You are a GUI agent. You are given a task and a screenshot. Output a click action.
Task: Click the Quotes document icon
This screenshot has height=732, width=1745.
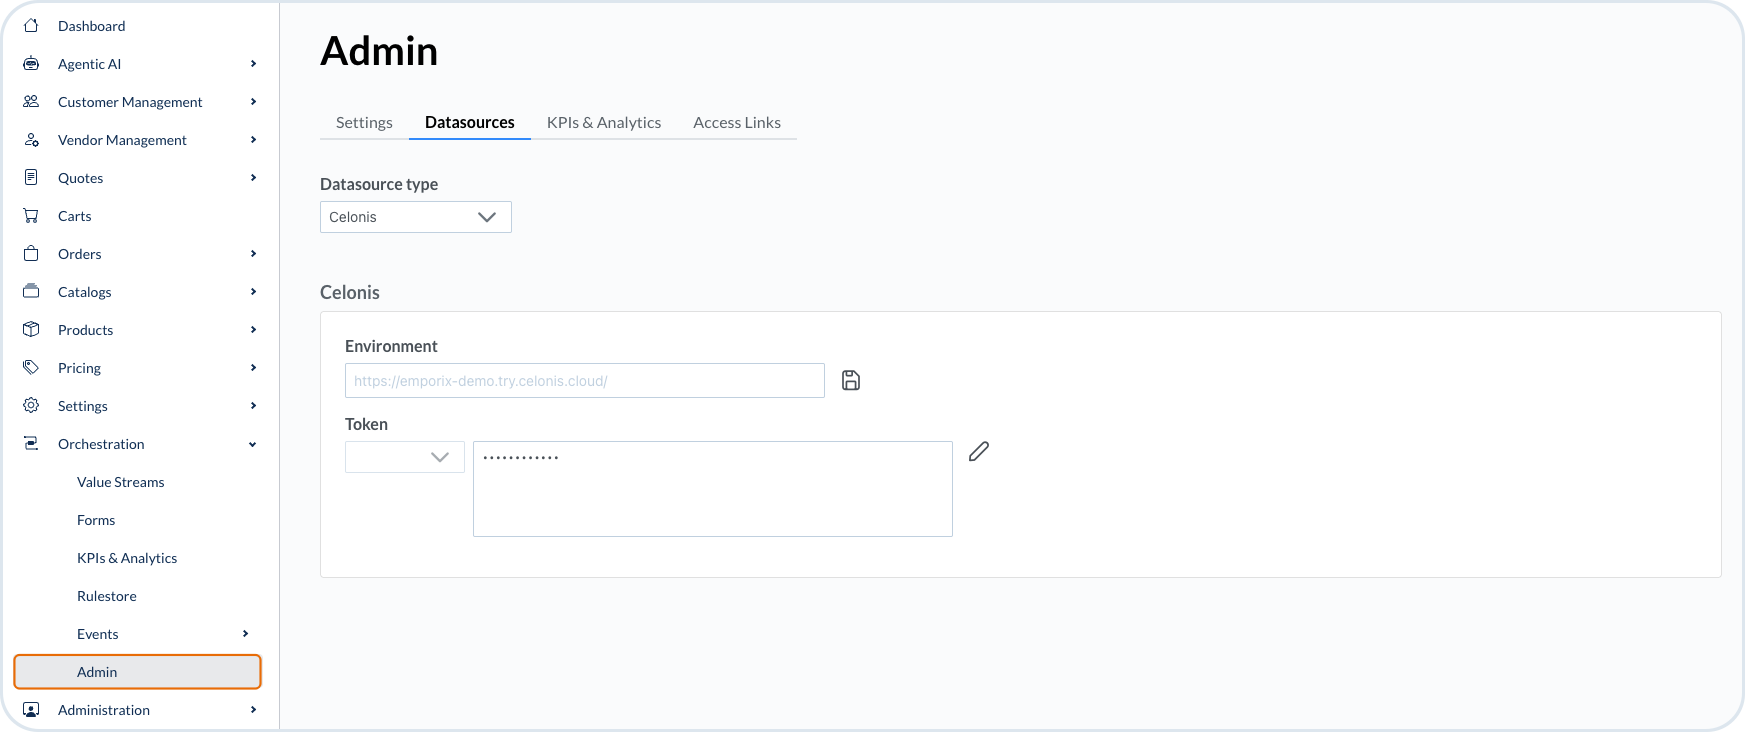click(x=31, y=178)
